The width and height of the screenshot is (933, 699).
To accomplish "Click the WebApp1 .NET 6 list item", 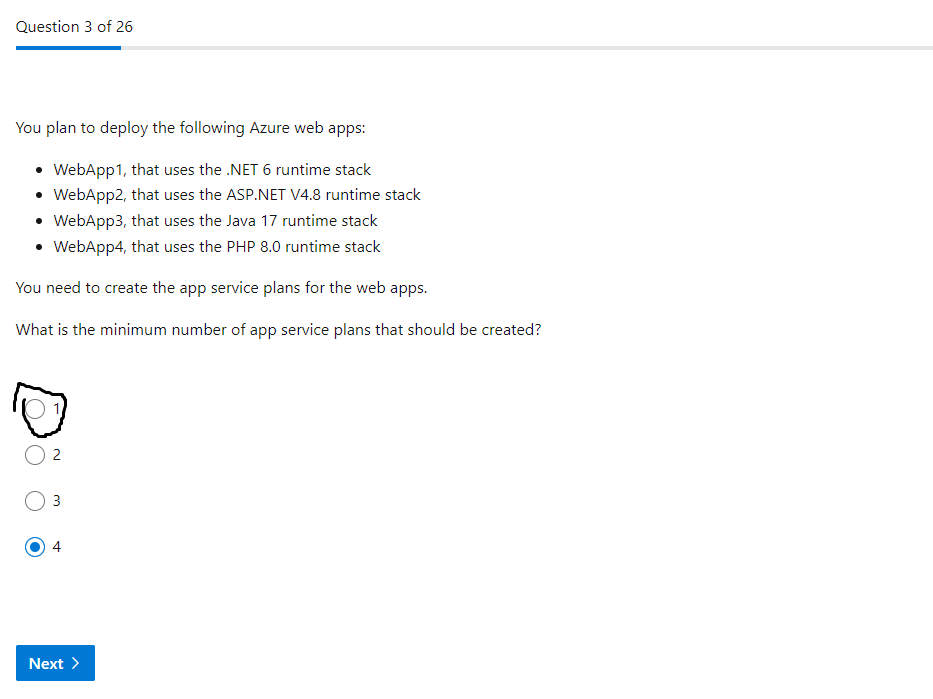I will pyautogui.click(x=212, y=170).
